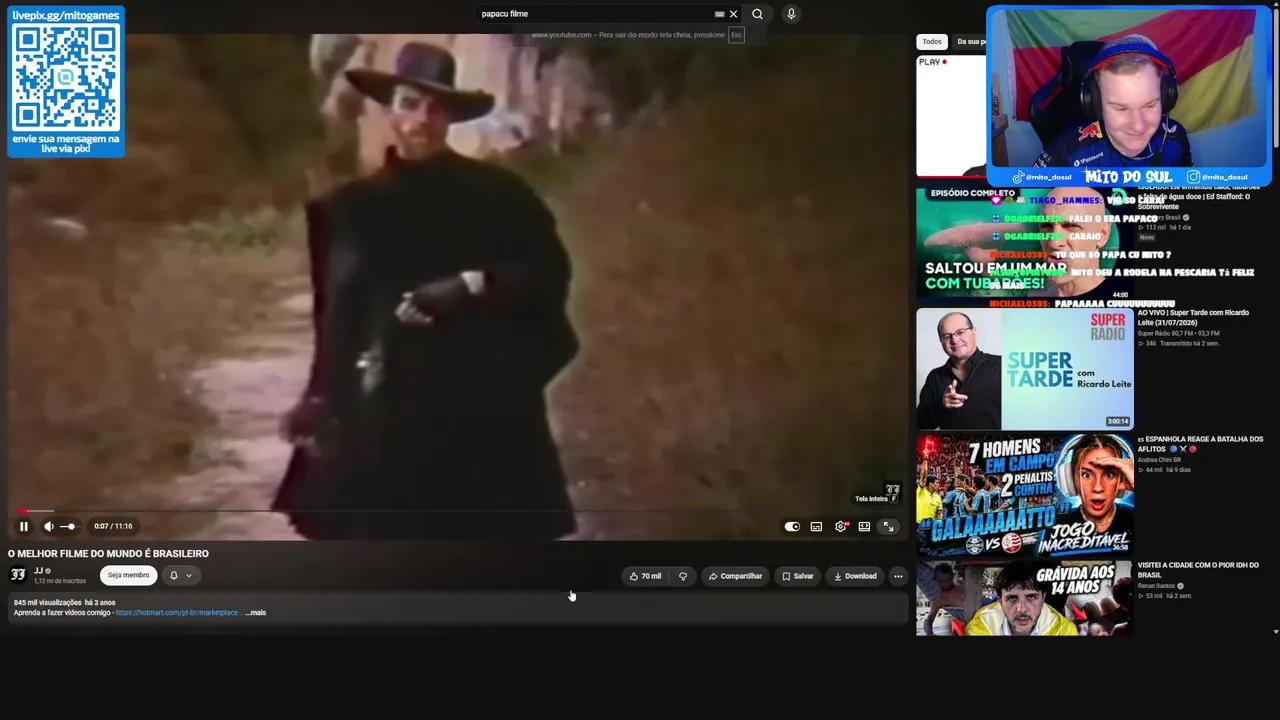Click the JJ channel watermark in the video

(x=892, y=489)
